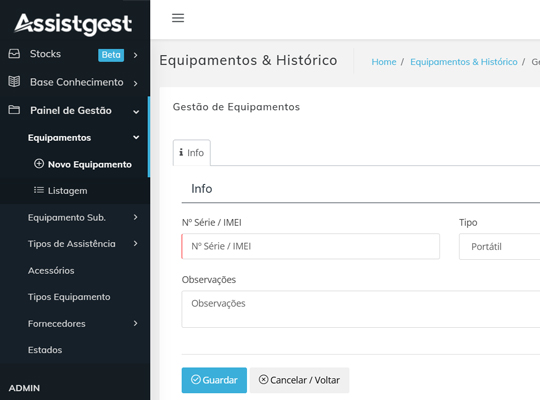Toggle the hamburger sidebar menu icon

(x=178, y=18)
